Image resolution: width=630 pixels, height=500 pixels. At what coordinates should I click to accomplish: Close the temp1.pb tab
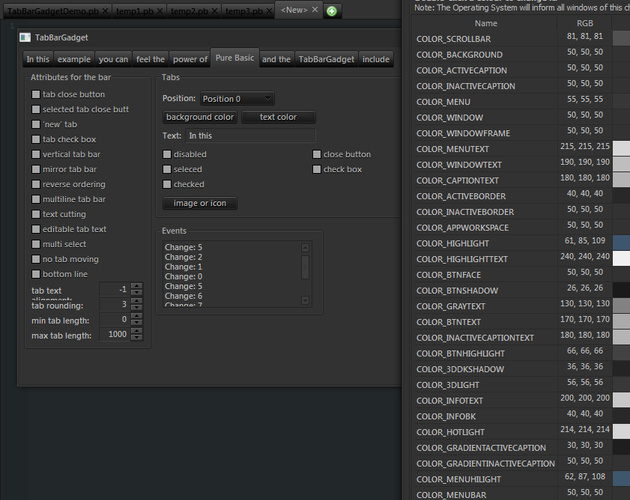click(x=160, y=11)
